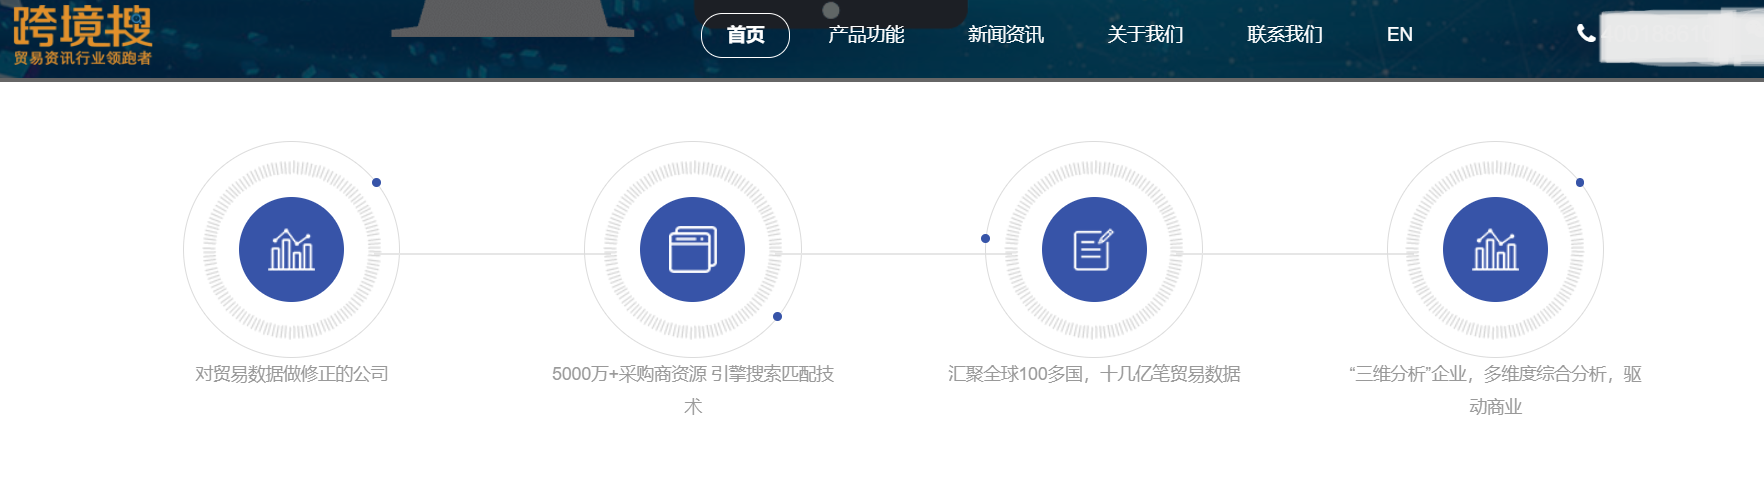The width and height of the screenshot is (1764, 496).
Task: Open the 产品功能 menu item
Action: pyautogui.click(x=866, y=35)
